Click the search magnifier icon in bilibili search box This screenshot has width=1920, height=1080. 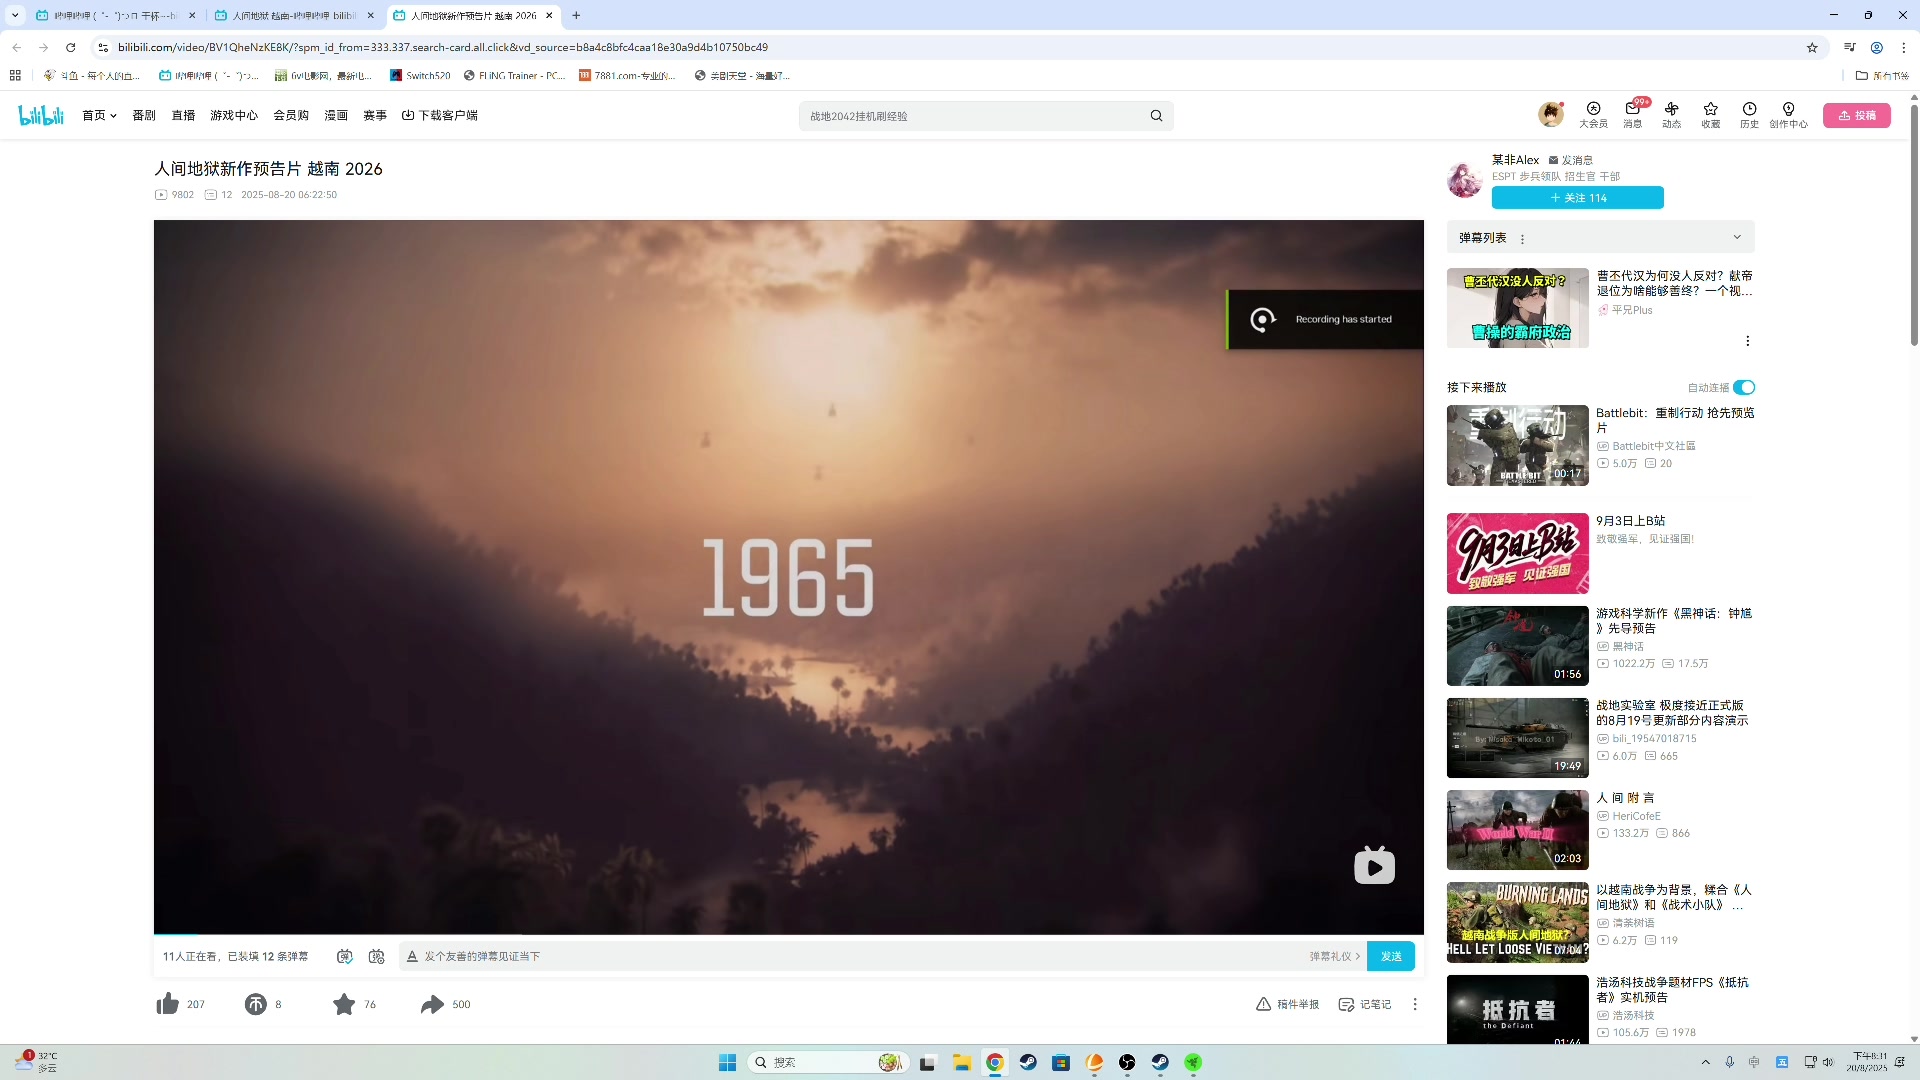(x=1156, y=116)
